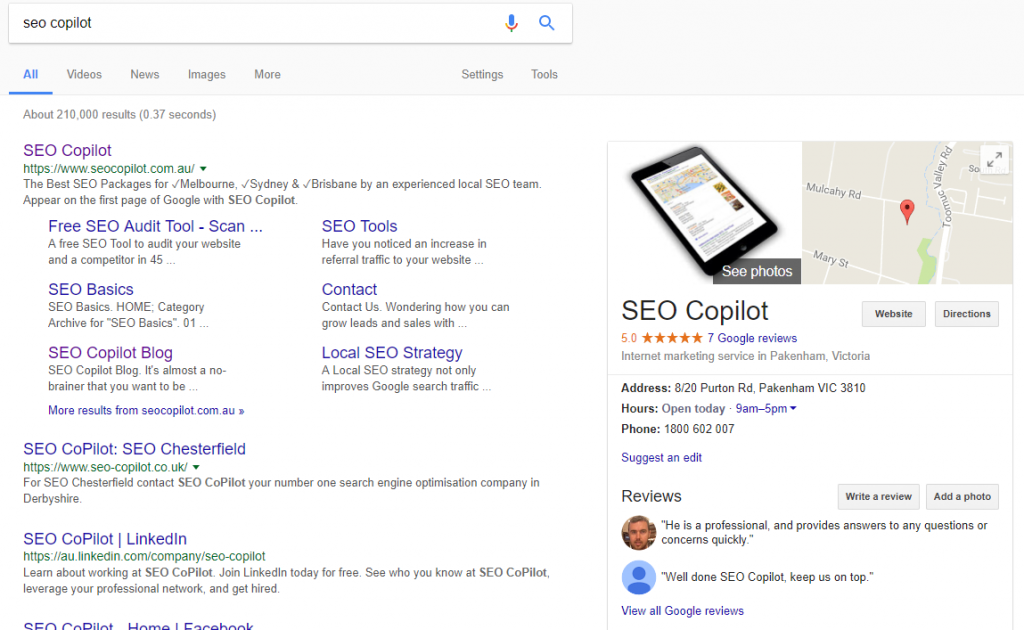Expand the map with the fullscreen arrows icon
The image size is (1024, 630).
(x=995, y=159)
